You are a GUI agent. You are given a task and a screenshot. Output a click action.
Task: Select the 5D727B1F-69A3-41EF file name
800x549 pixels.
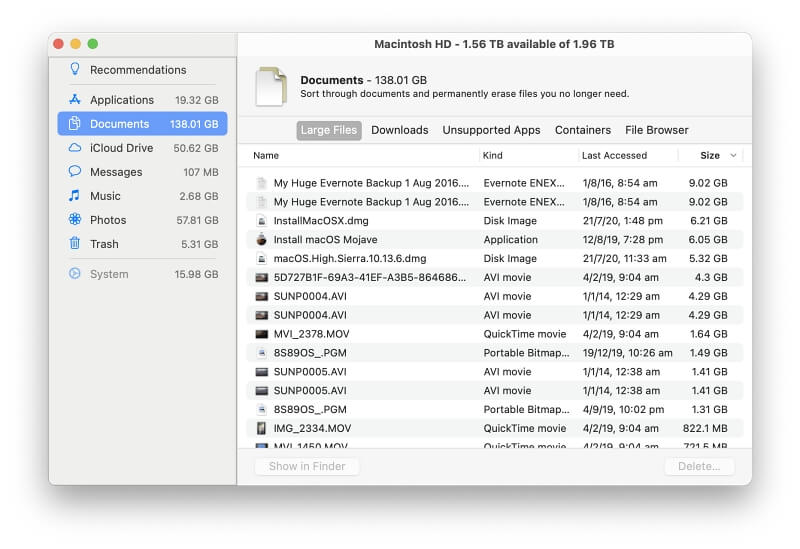pos(369,277)
